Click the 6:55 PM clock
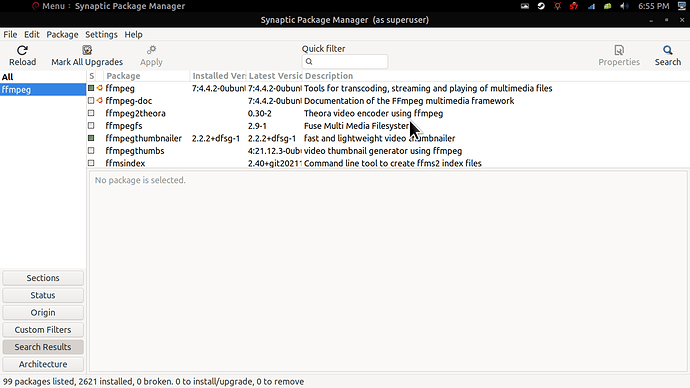This screenshot has height=388, width=690. coord(653,6)
